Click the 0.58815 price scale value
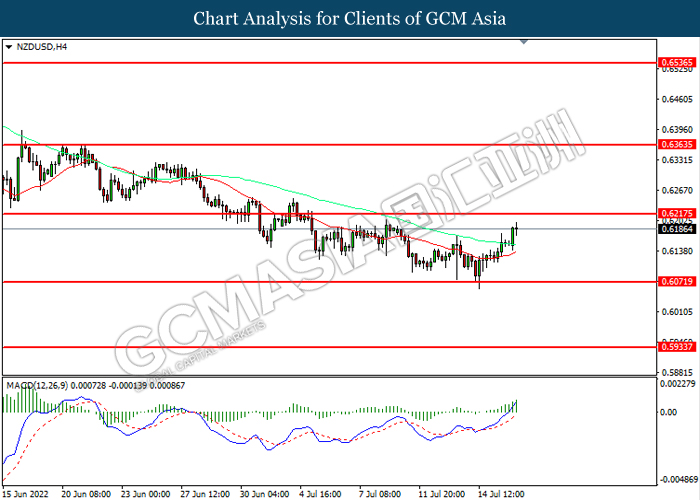The image size is (700, 500). pos(677,372)
